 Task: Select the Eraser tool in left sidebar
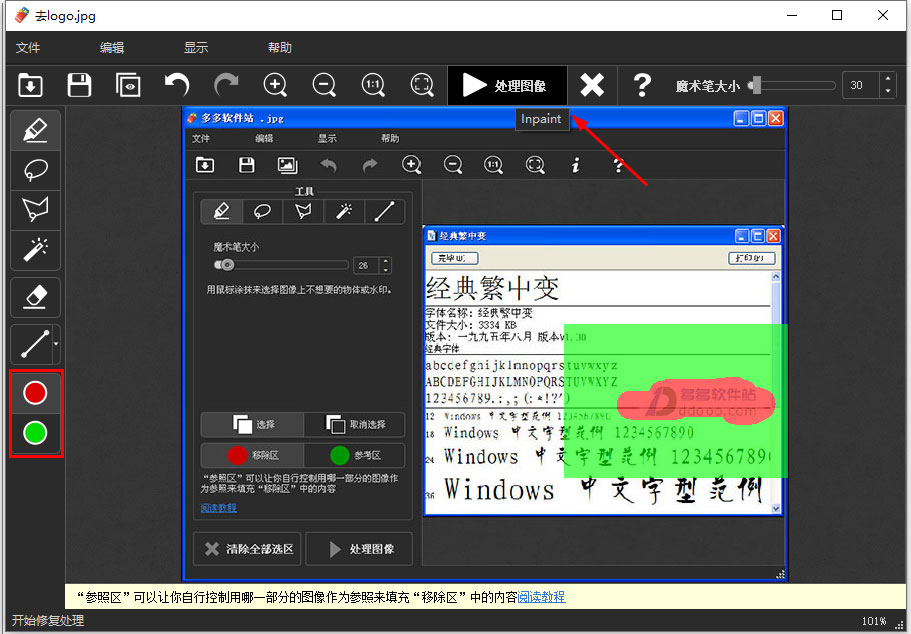tap(35, 298)
